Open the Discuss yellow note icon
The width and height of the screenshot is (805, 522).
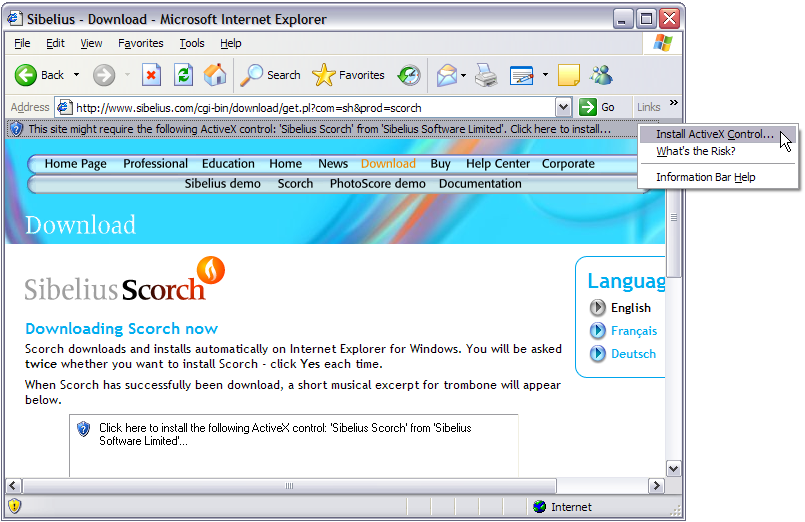point(569,75)
